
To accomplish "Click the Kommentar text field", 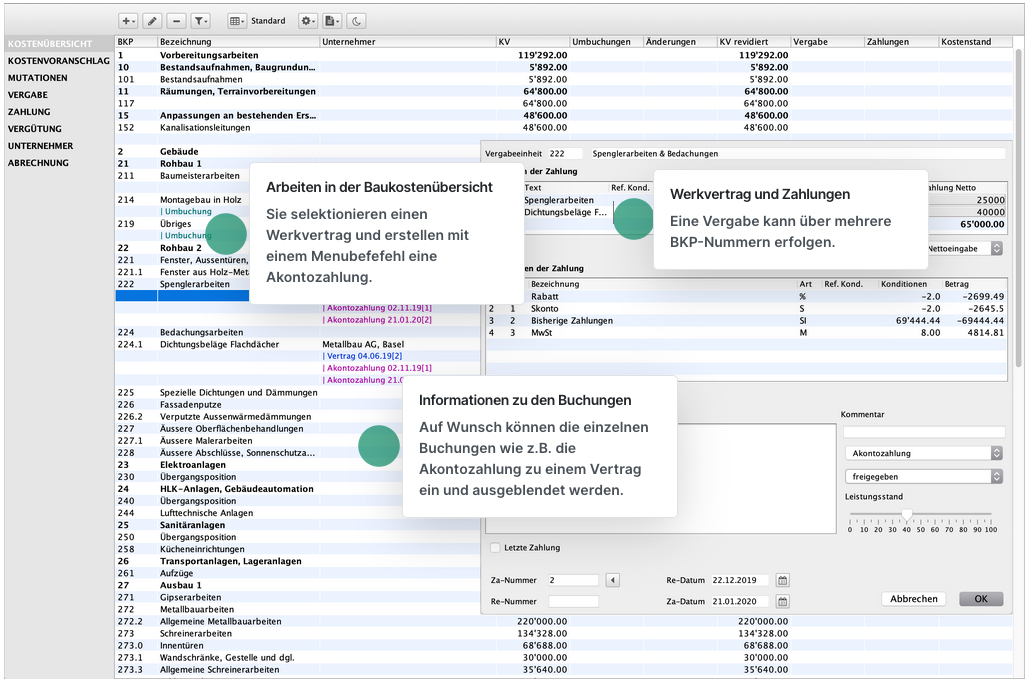I will coord(924,432).
